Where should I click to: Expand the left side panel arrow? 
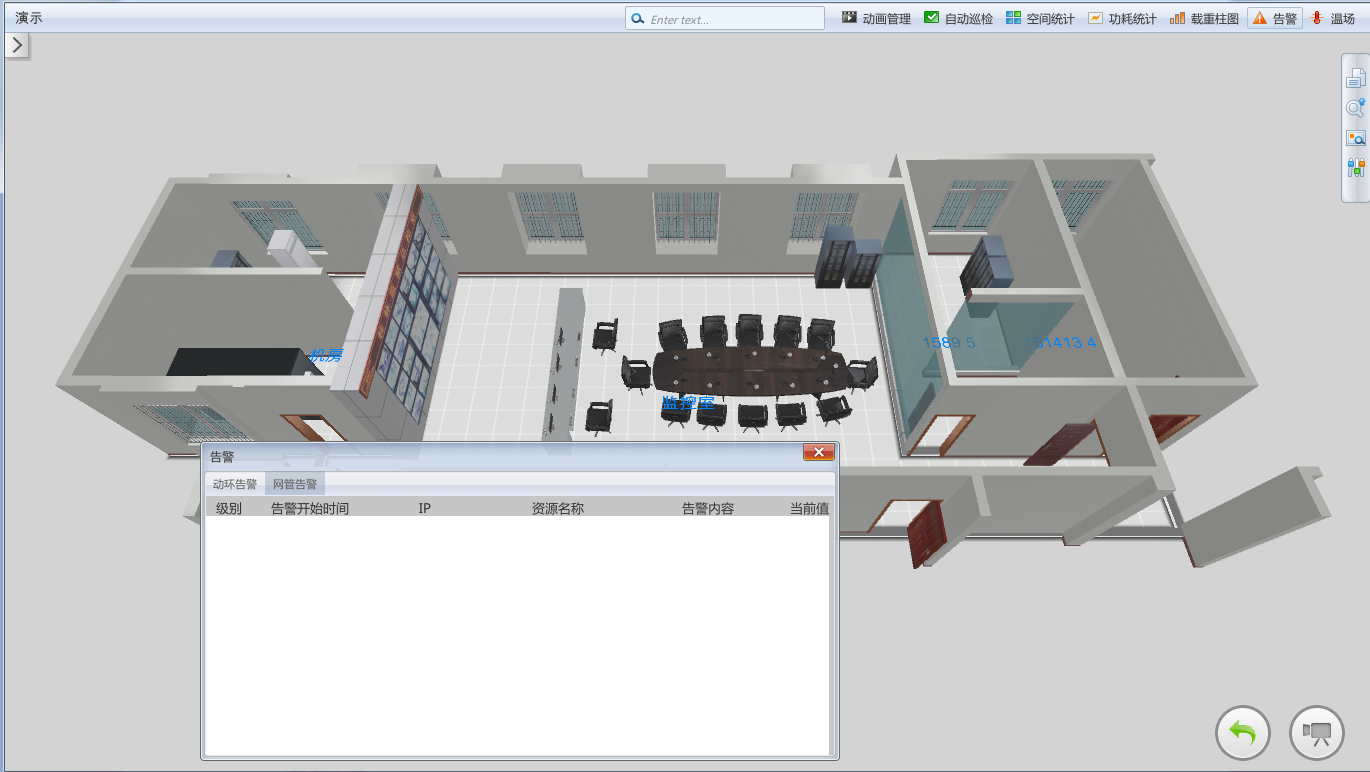click(x=18, y=45)
